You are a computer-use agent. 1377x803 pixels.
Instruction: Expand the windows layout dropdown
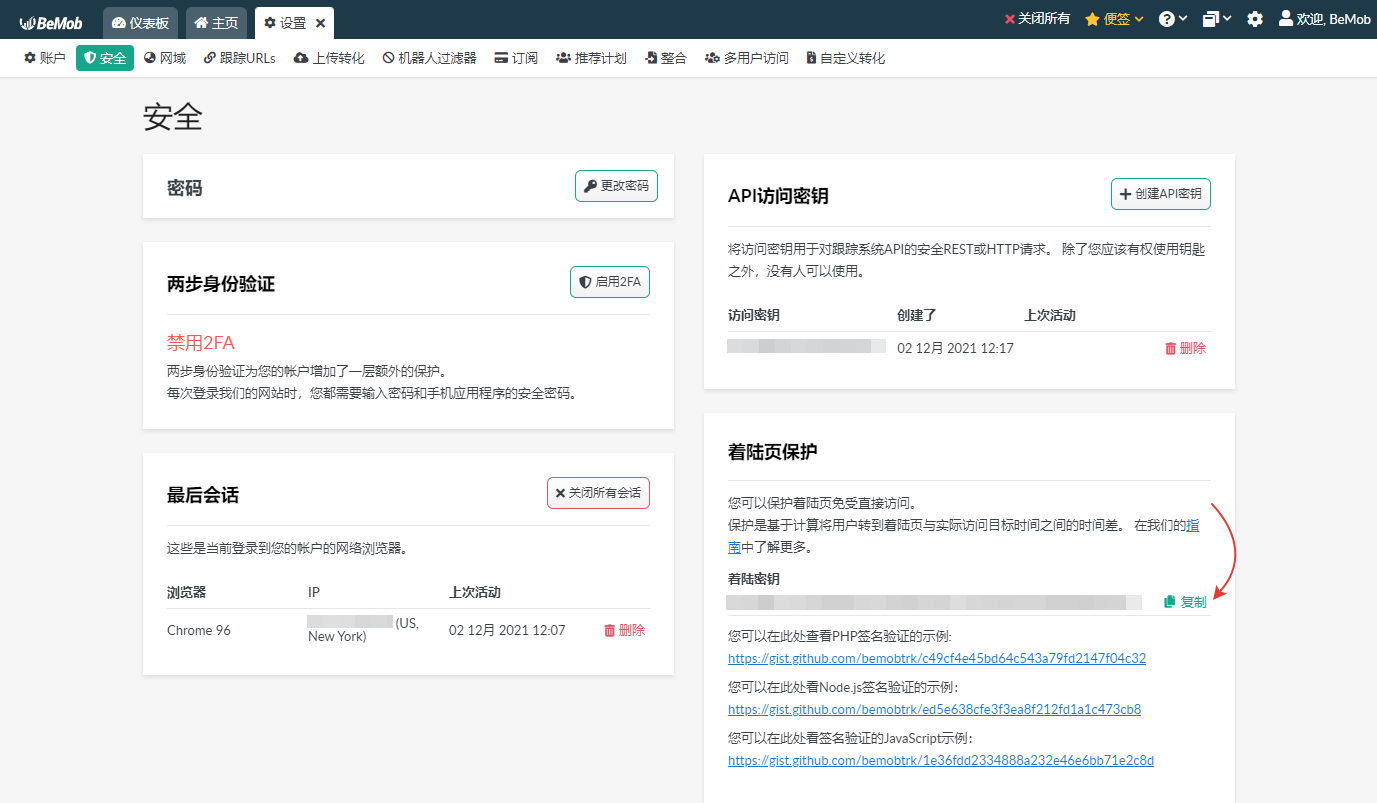(1217, 19)
